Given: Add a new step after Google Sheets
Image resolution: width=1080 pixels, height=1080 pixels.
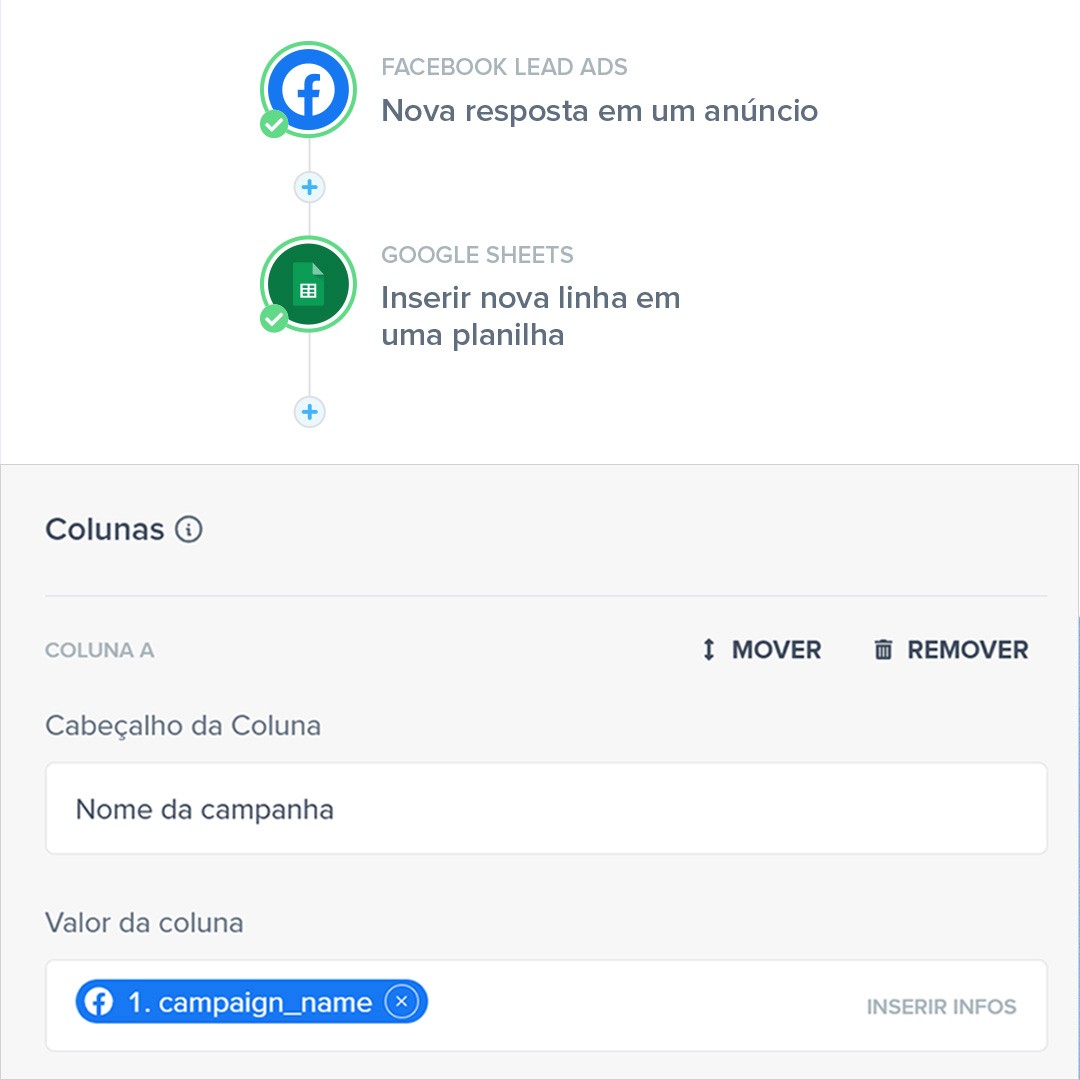Looking at the screenshot, I should pos(310,412).
